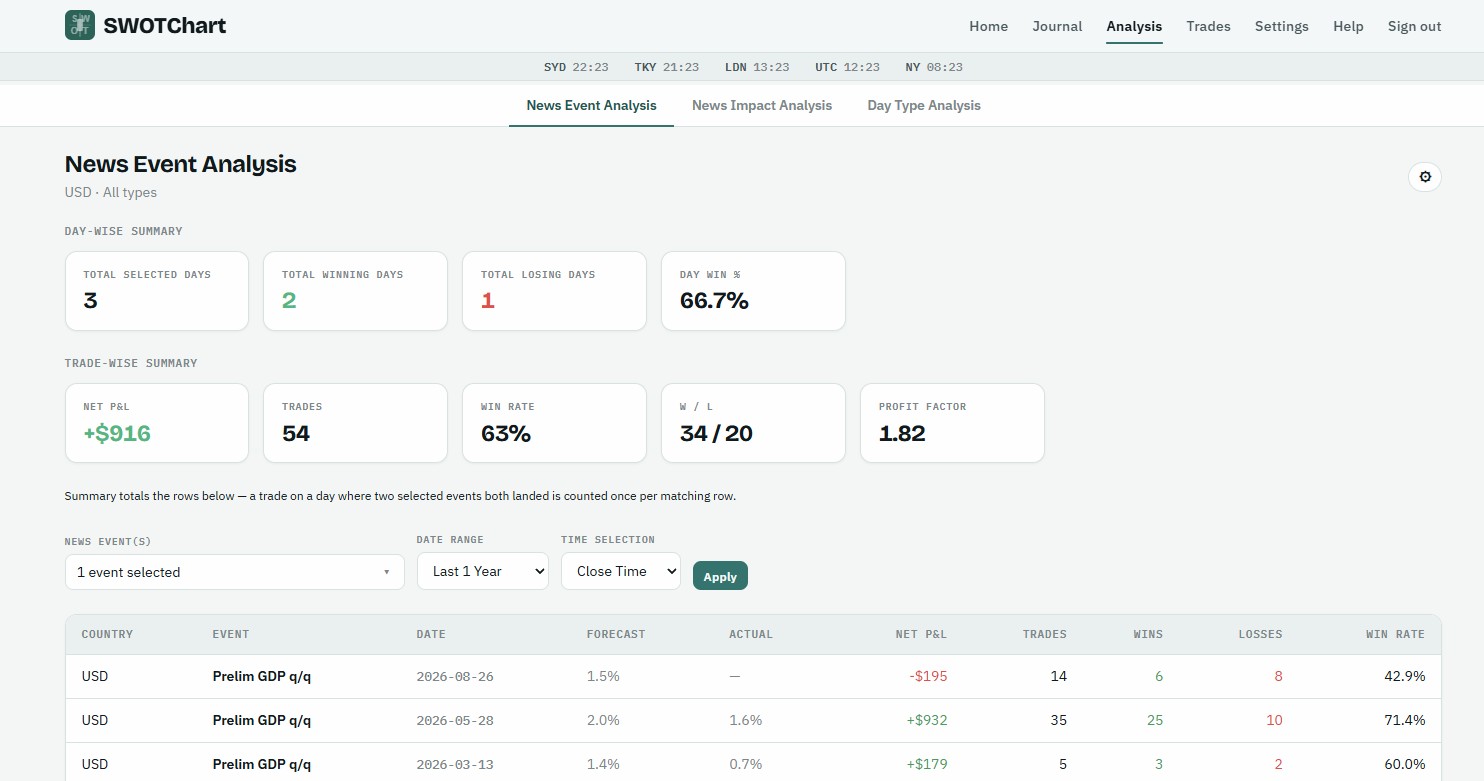Click the NY 08:23 clock
Image resolution: width=1484 pixels, height=781 pixels.
934,67
